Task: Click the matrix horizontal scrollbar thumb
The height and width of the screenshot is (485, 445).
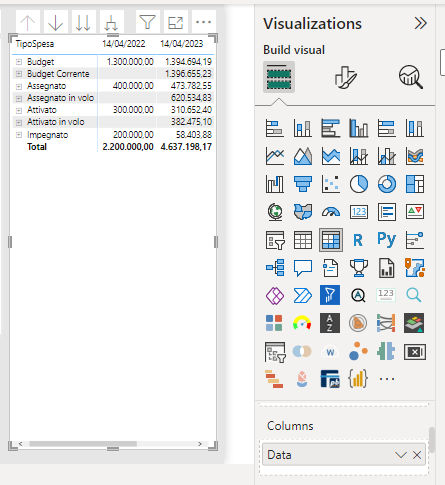Action: pyautogui.click(x=83, y=444)
